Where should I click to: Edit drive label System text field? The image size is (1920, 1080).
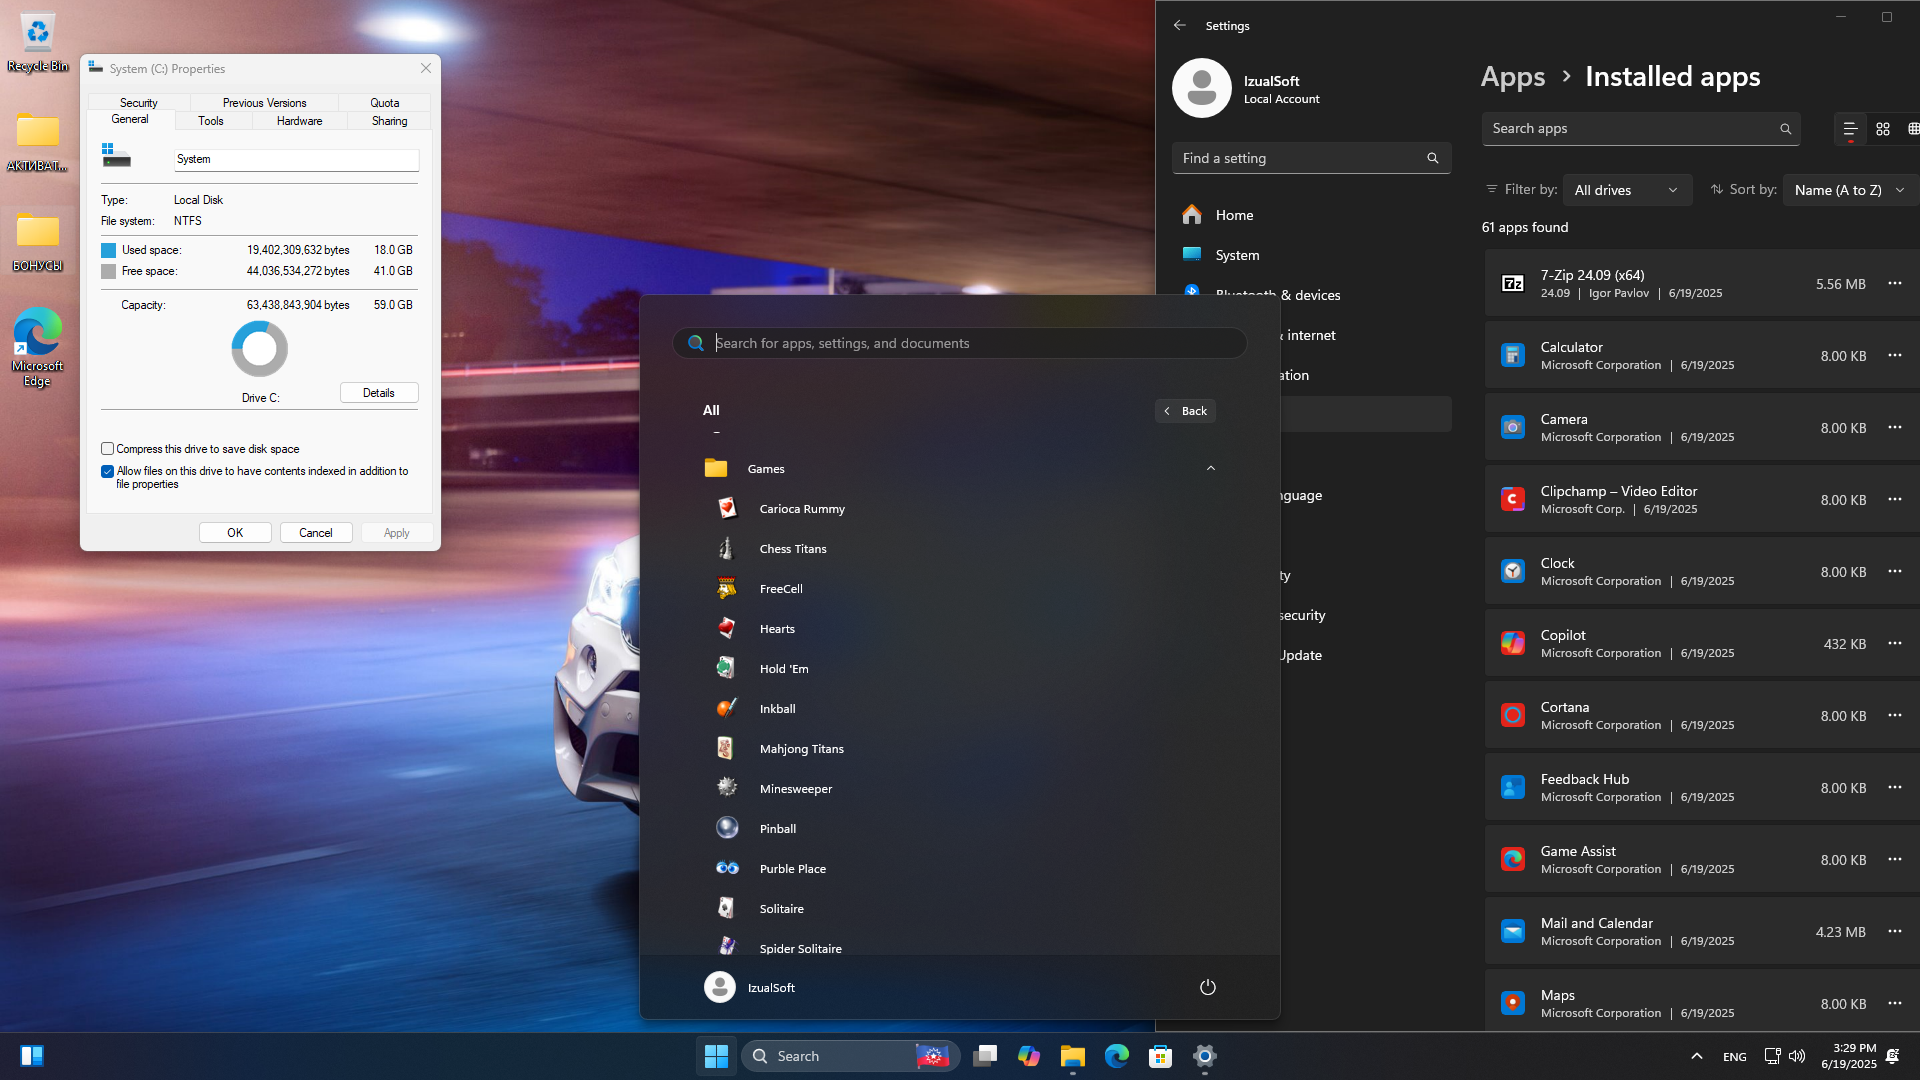(x=297, y=159)
